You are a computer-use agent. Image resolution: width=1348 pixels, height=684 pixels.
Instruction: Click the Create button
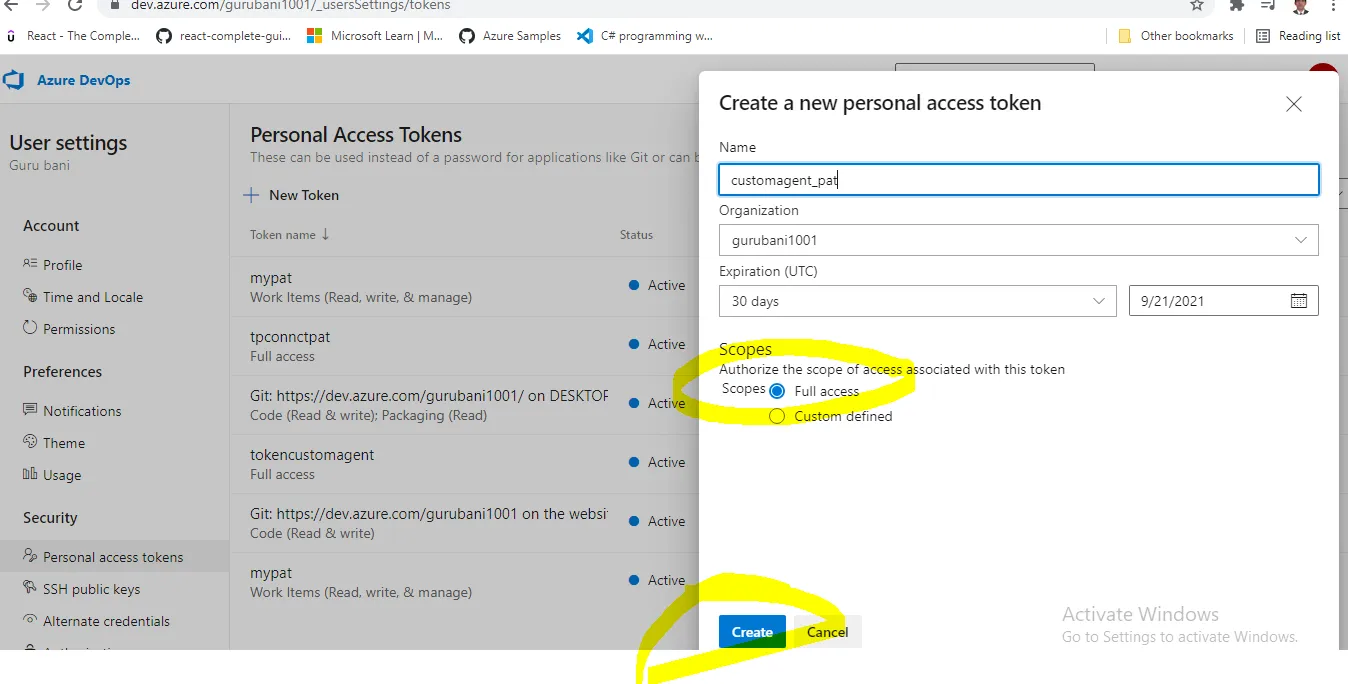[752, 632]
